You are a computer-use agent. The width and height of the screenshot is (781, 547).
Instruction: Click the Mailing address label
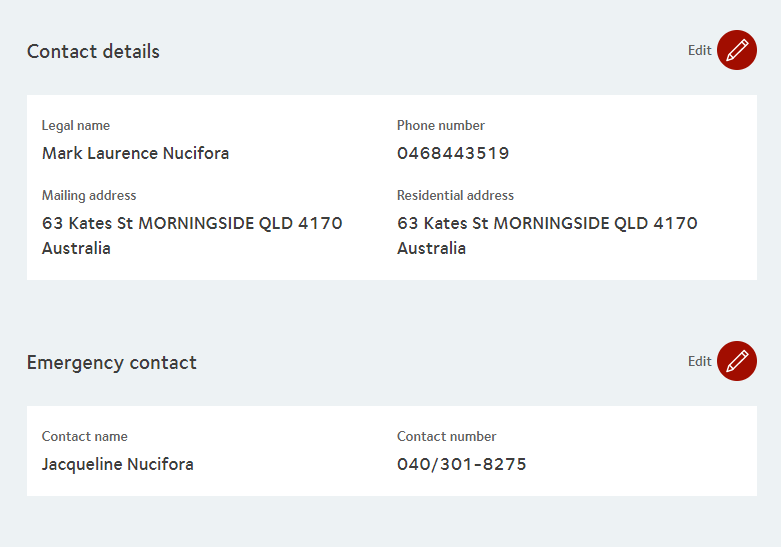pyautogui.click(x=89, y=196)
